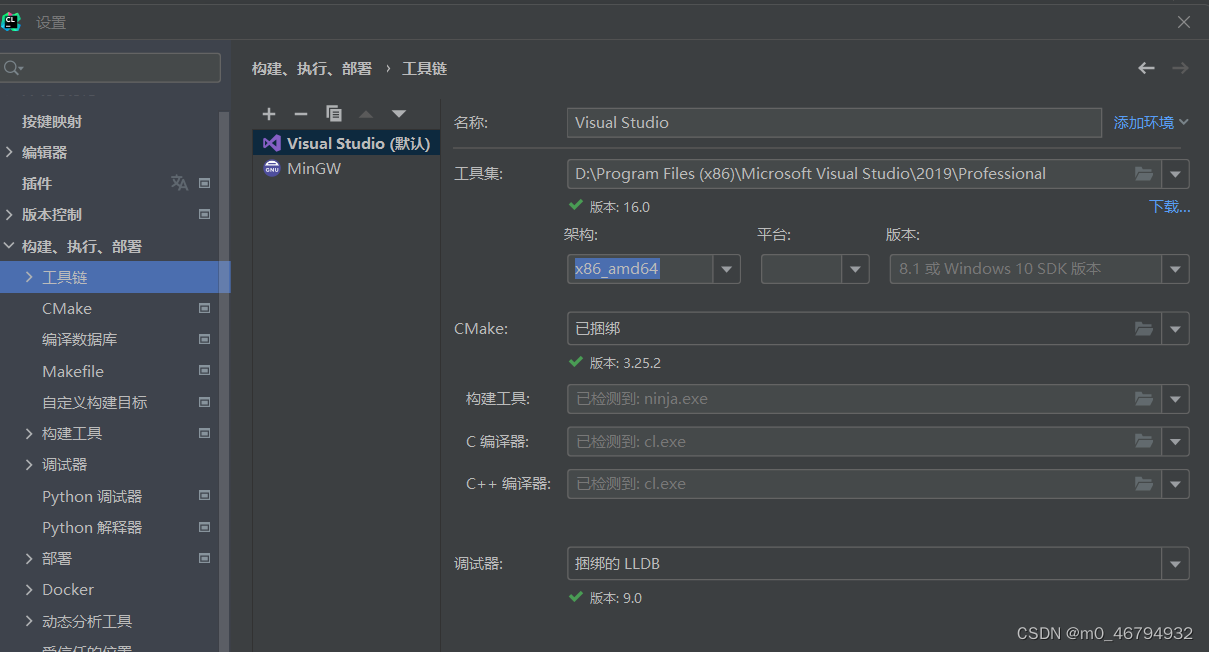The image size is (1209, 652).
Task: Open plugin settings via the icon beside 插件
Action: pyautogui.click(x=204, y=183)
